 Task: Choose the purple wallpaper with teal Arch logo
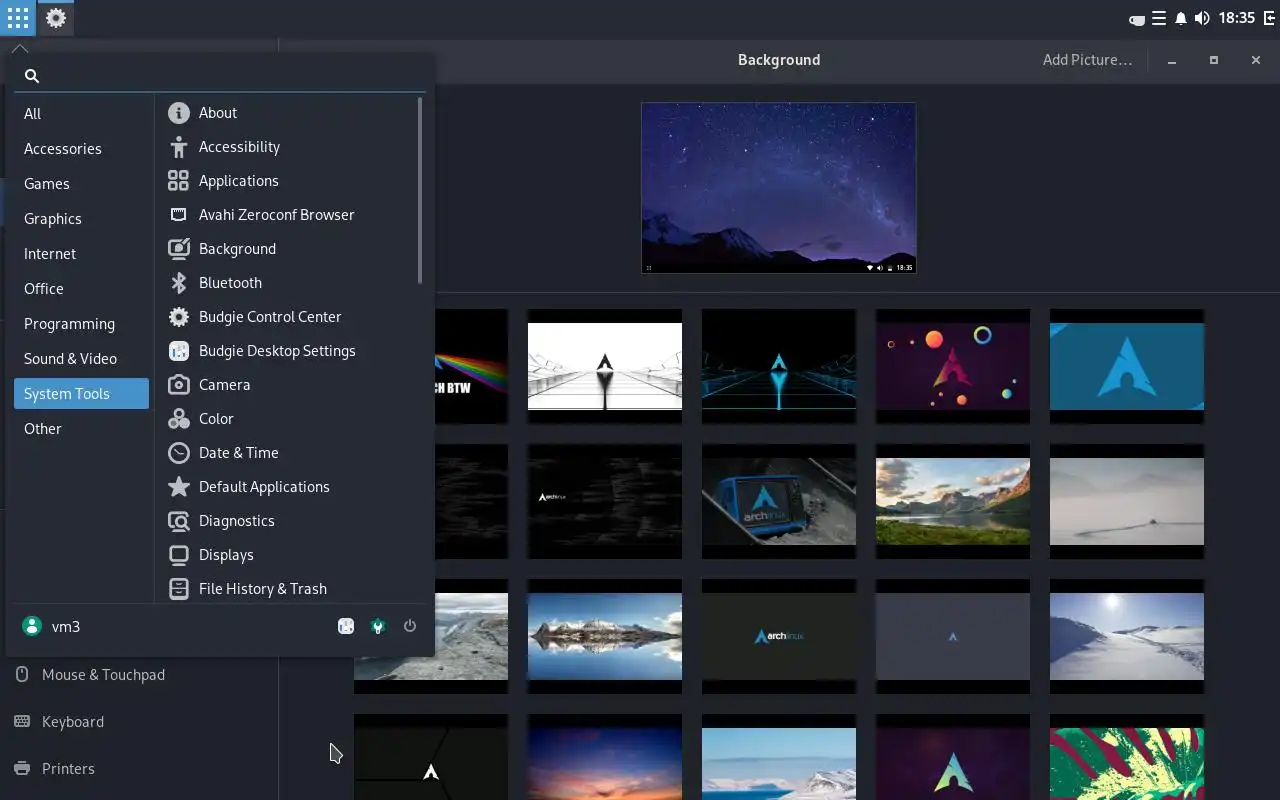pos(953,757)
